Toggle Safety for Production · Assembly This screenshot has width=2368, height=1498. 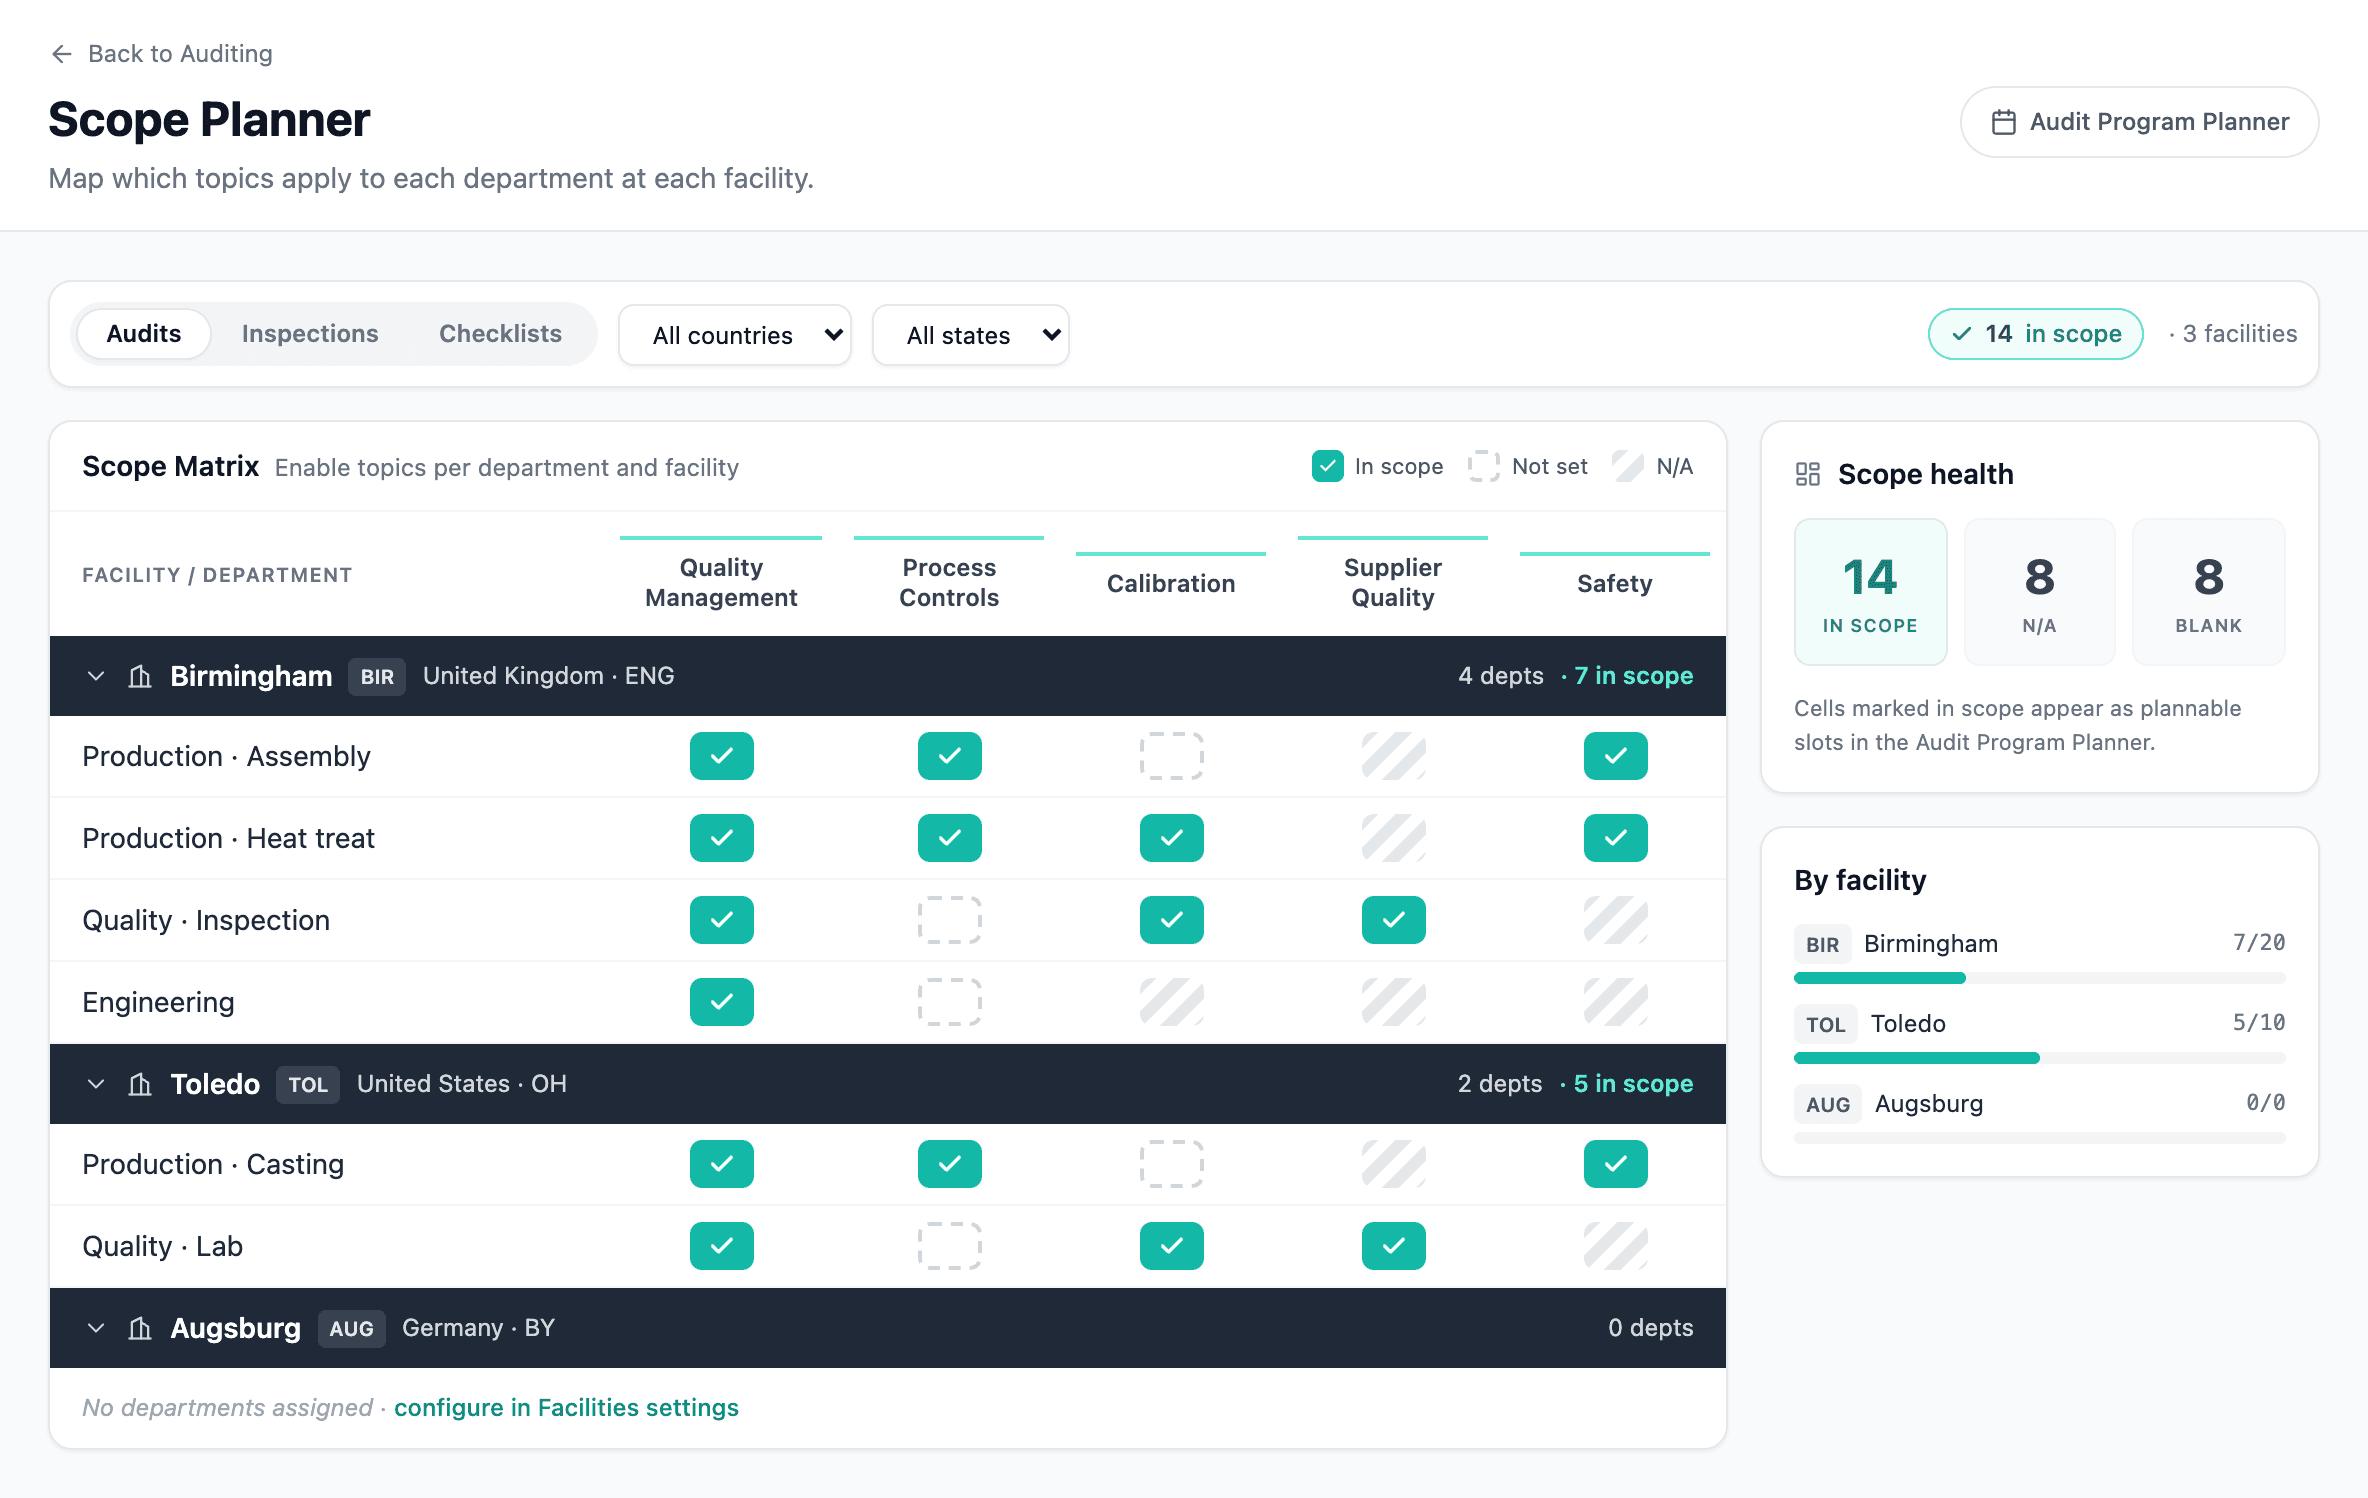[x=1616, y=756]
